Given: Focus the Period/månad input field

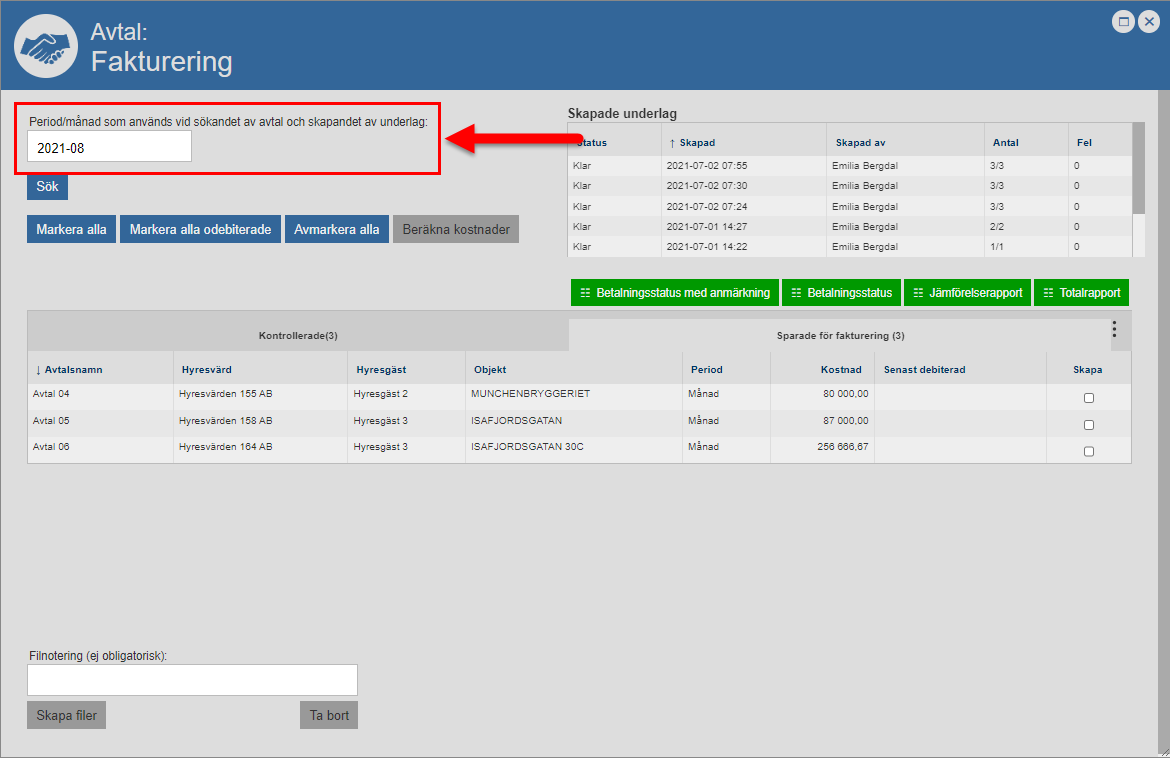Looking at the screenshot, I should (109, 147).
